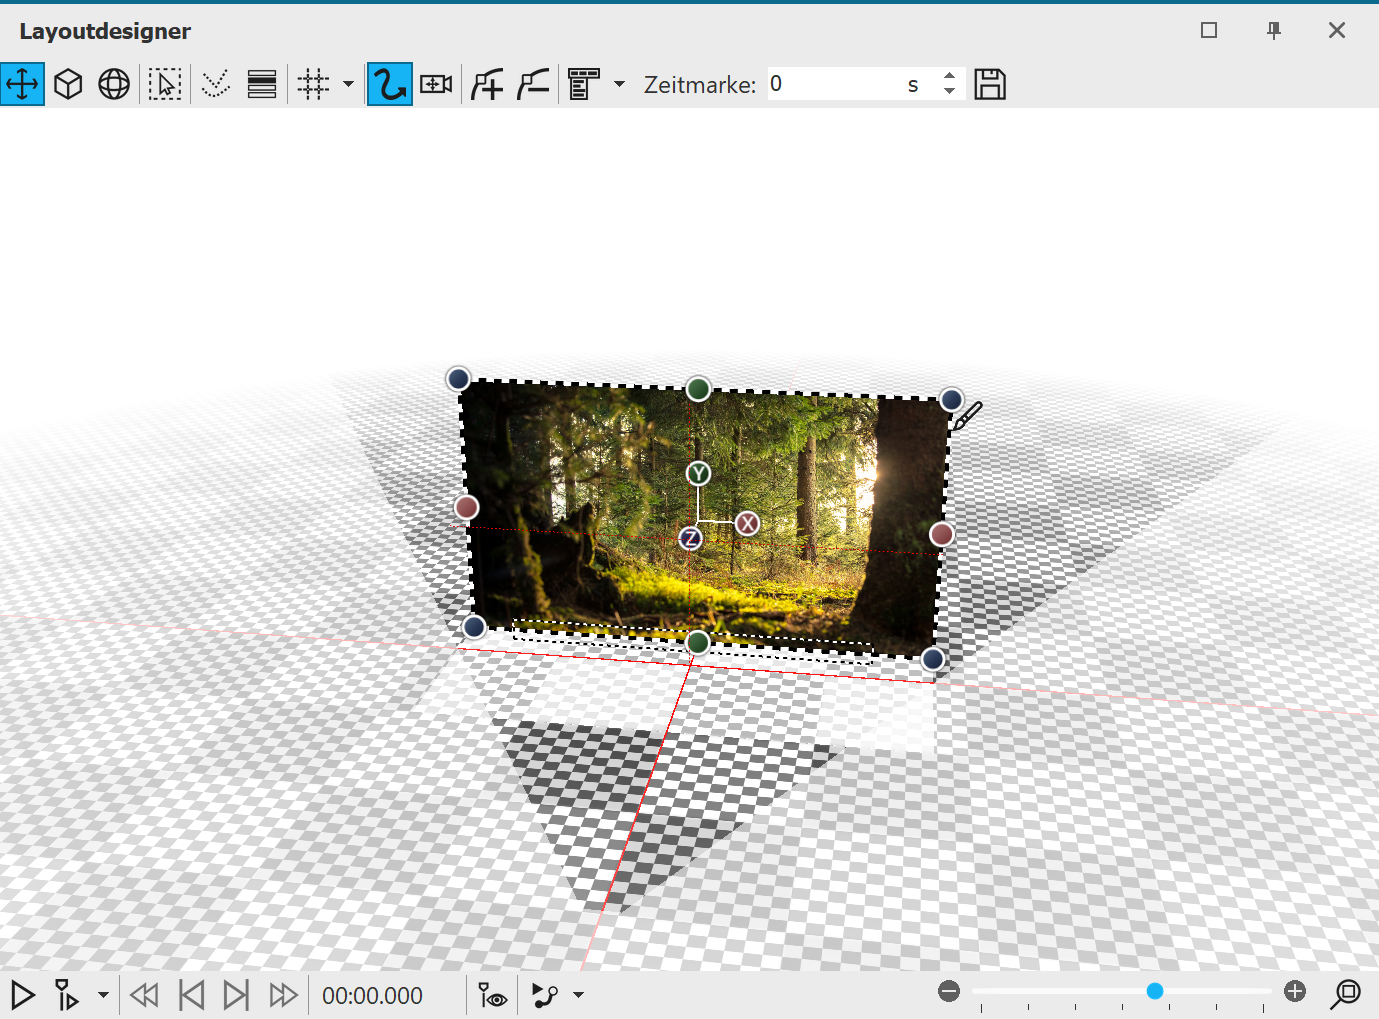Open the keyframe path dropdown in bottom bar
The image size is (1379, 1019).
[578, 995]
